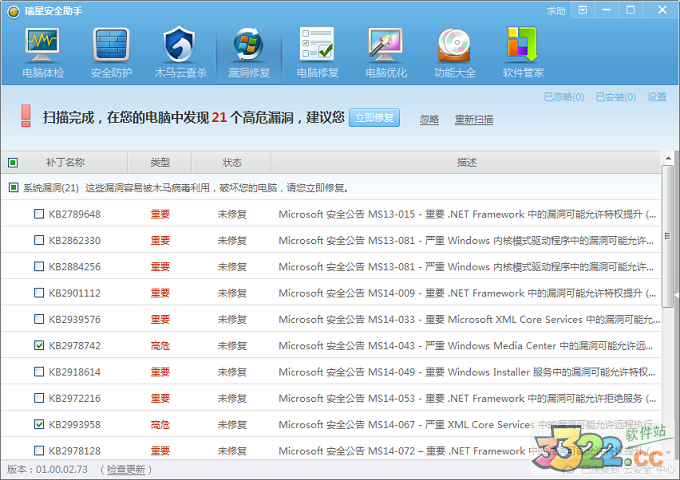Open 设置 settings
Screen dimensions: 680x480
coord(657,97)
